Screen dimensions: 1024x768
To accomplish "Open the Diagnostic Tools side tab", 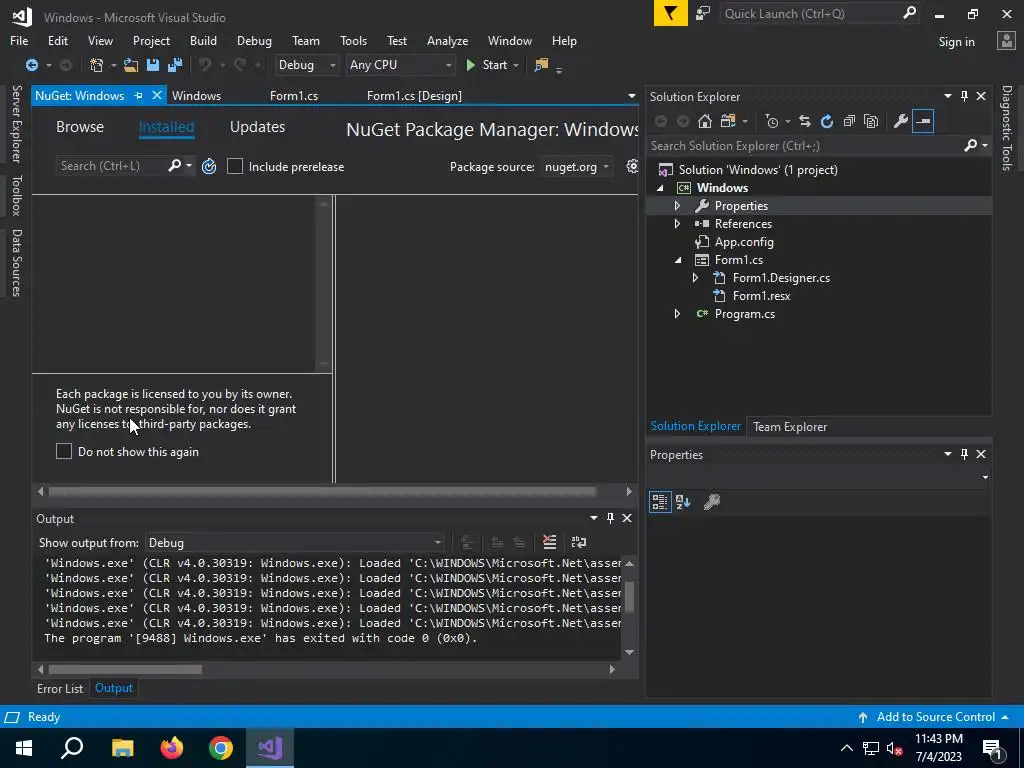I will pyautogui.click(x=1007, y=128).
